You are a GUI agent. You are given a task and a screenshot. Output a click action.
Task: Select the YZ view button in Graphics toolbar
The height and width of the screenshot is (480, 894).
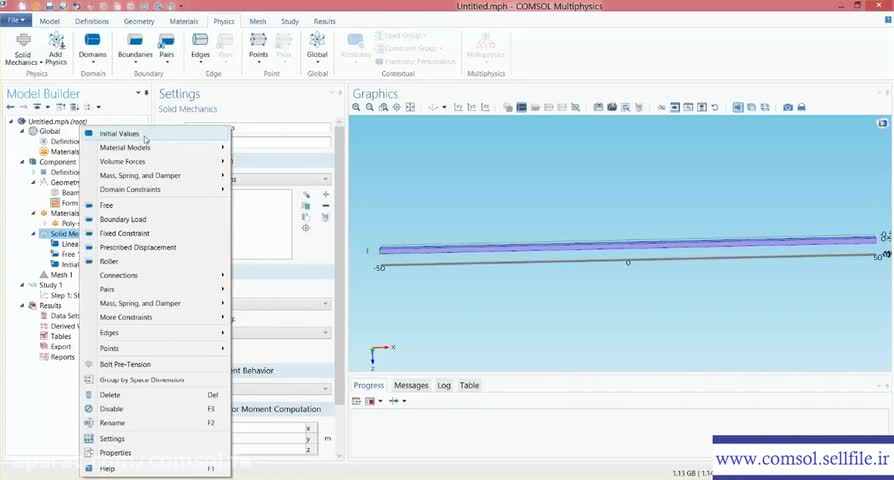coord(472,107)
